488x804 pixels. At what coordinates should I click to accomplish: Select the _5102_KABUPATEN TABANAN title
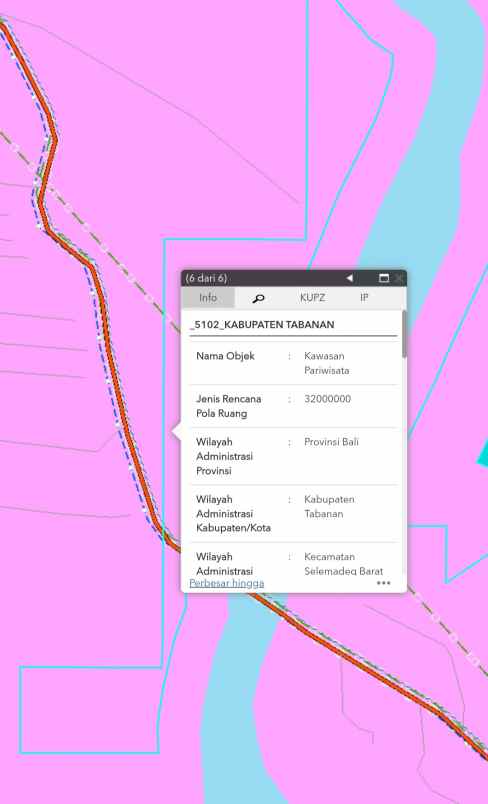262,325
